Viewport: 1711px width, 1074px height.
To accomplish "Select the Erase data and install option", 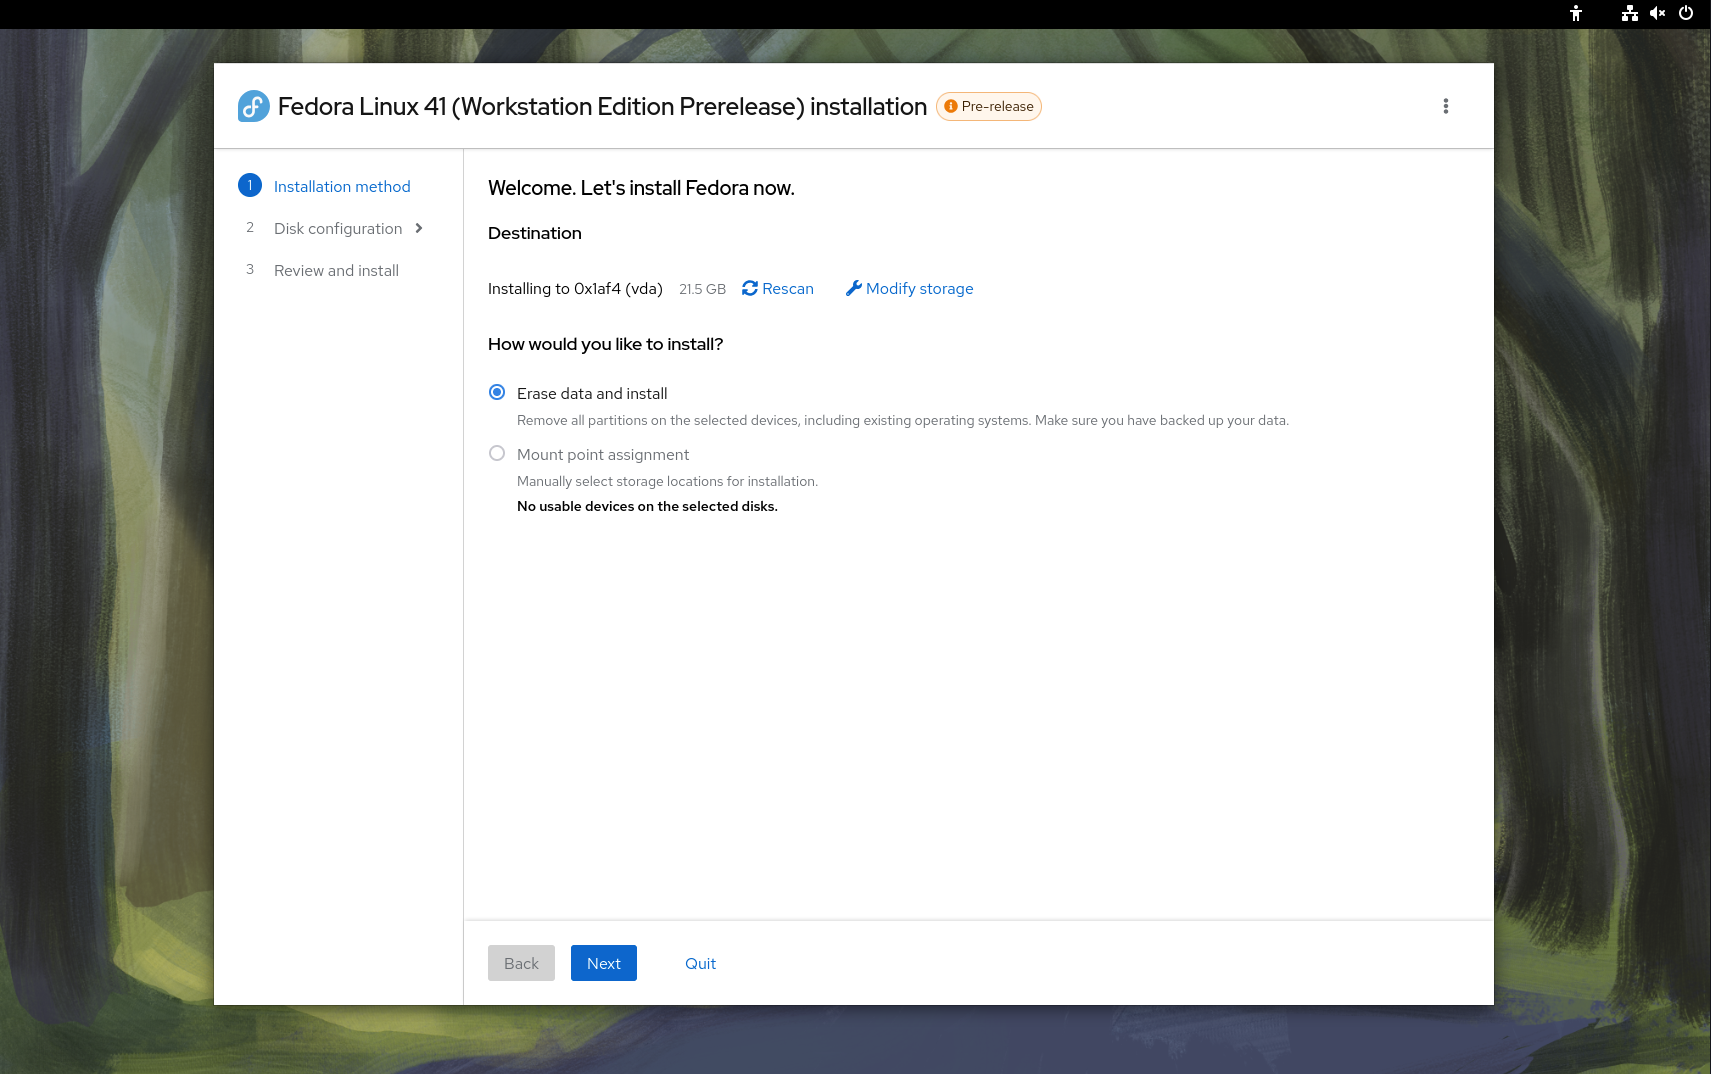I will 497,392.
